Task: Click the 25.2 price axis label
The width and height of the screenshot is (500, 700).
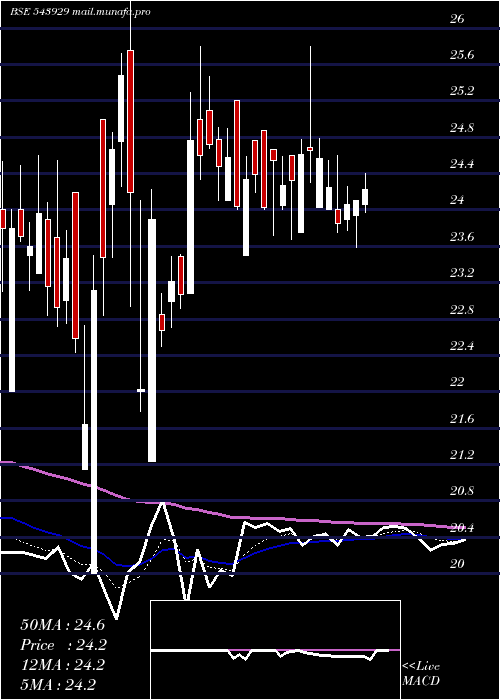Action: [x=462, y=91]
